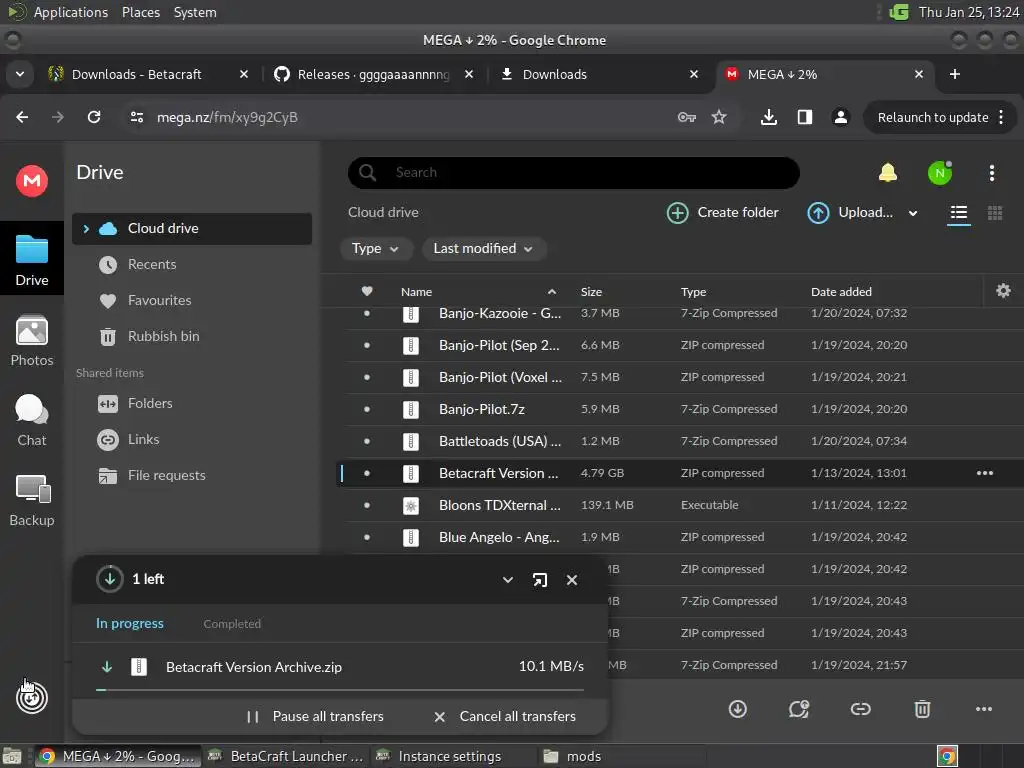Open the Applications menu
1024x768 pixels.
pos(71,12)
